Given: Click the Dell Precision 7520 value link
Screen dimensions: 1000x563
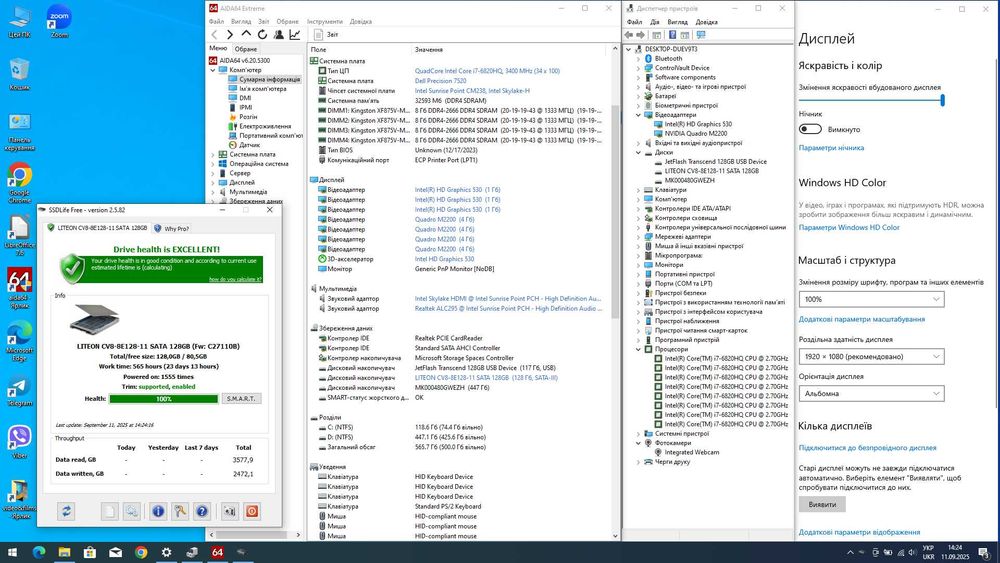Looking at the screenshot, I should [x=441, y=81].
